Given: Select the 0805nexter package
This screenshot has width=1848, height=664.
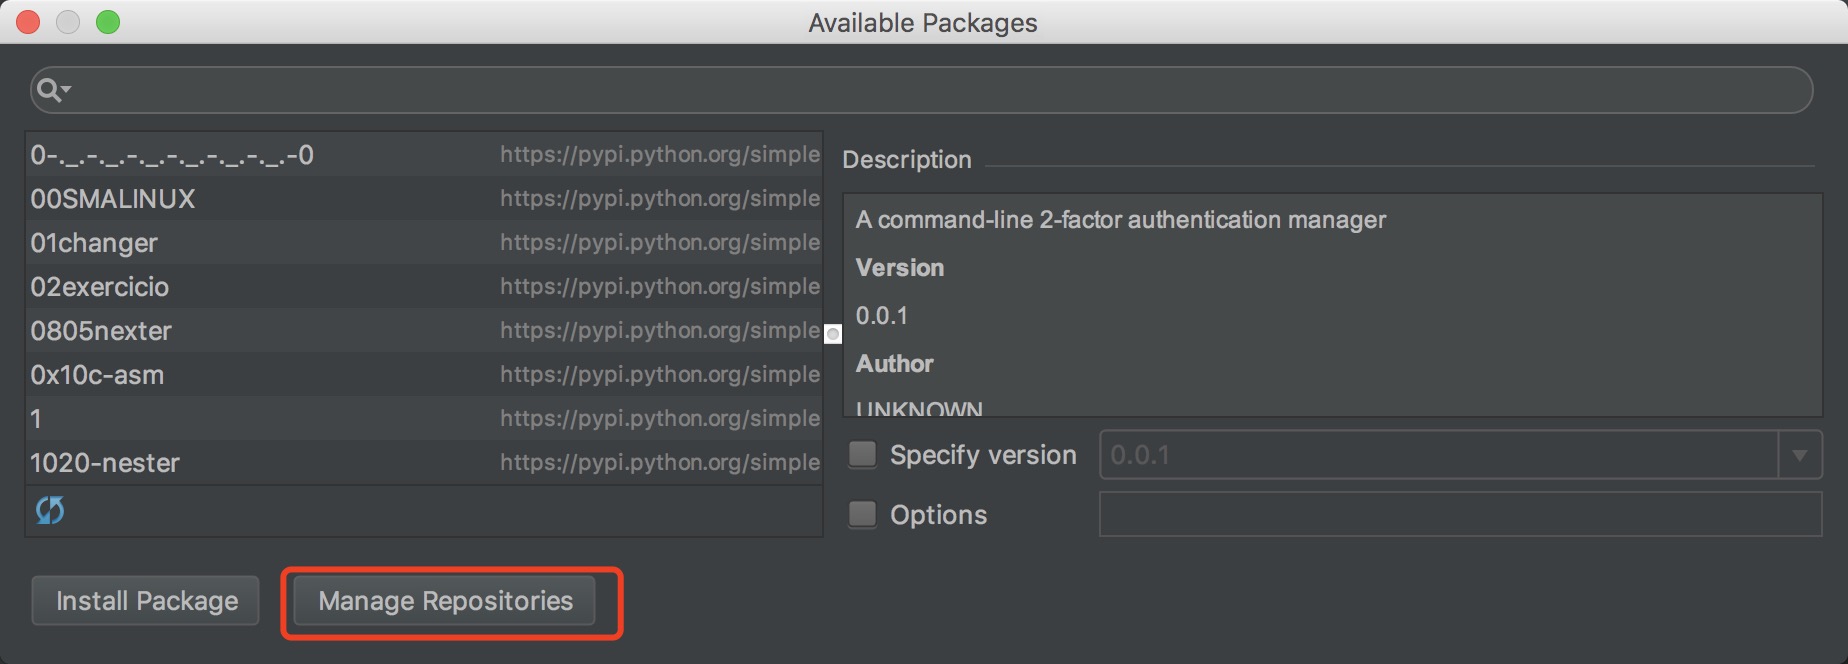Looking at the screenshot, I should (x=424, y=331).
